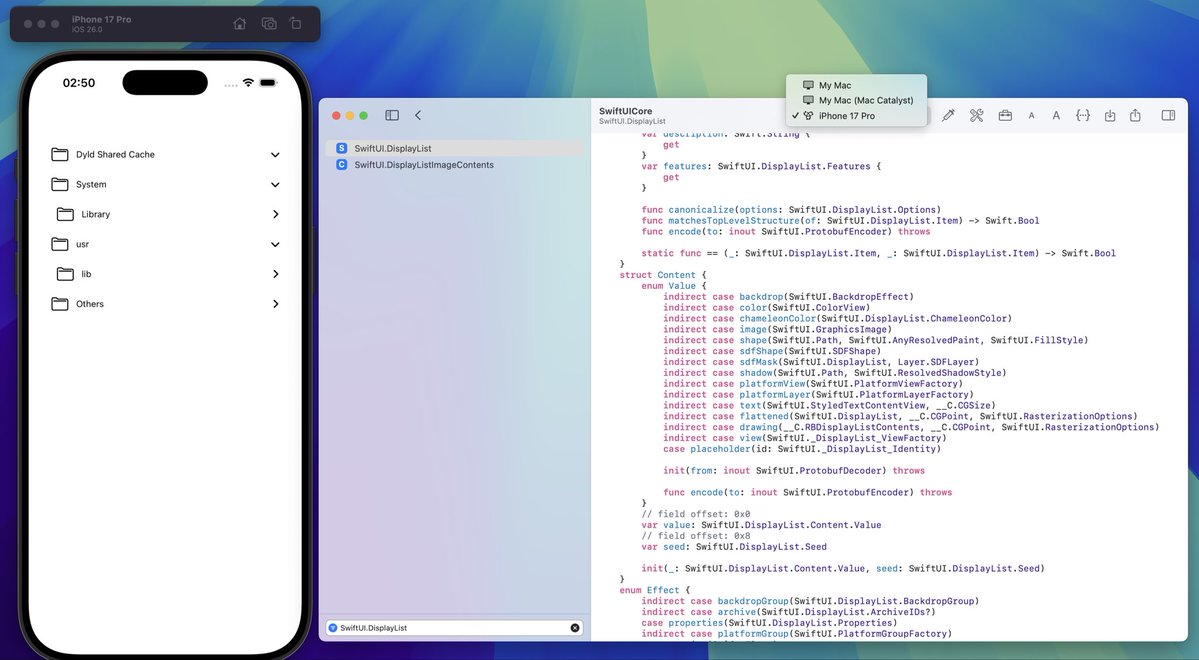Click 'struct Content {' line in code
1199x660 pixels.
(663, 275)
